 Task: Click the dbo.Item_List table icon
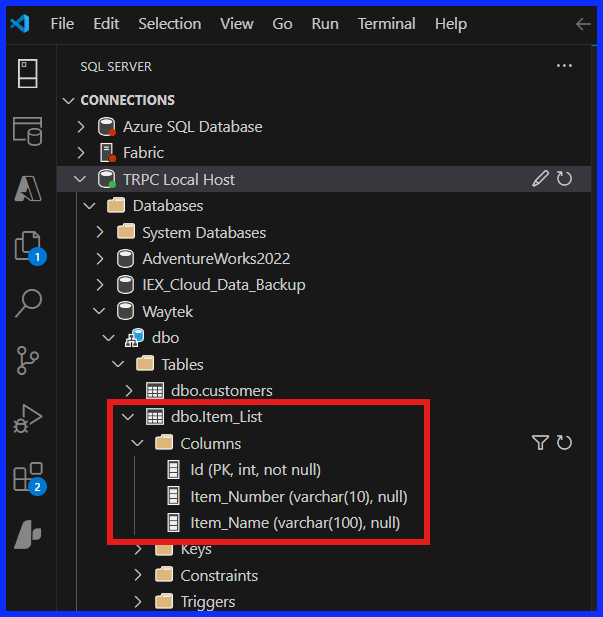pos(155,417)
